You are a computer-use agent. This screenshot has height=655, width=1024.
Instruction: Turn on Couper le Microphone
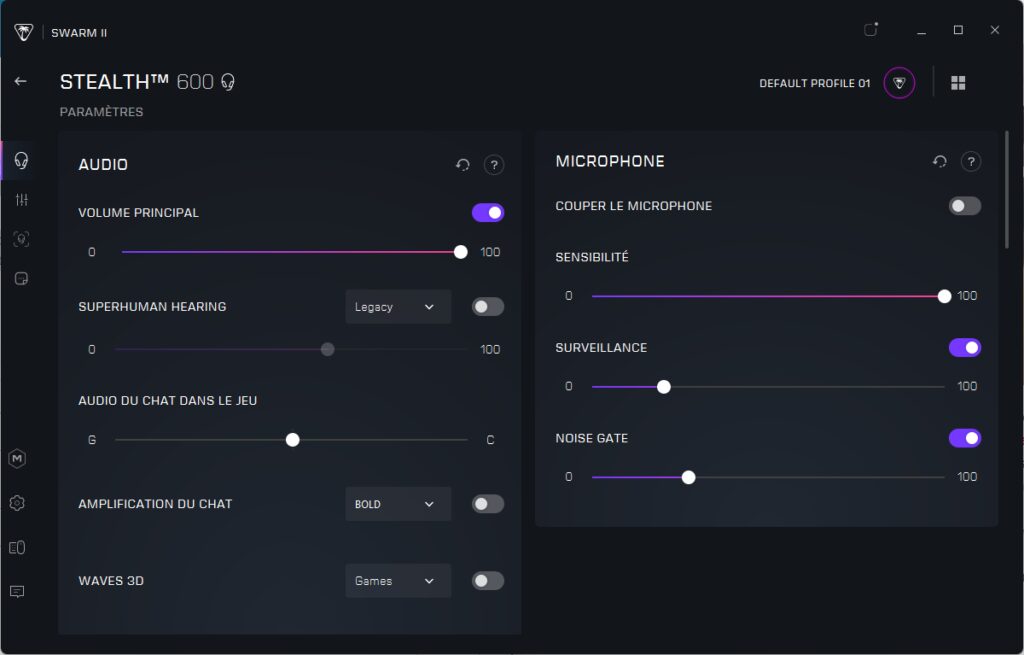[x=965, y=206]
